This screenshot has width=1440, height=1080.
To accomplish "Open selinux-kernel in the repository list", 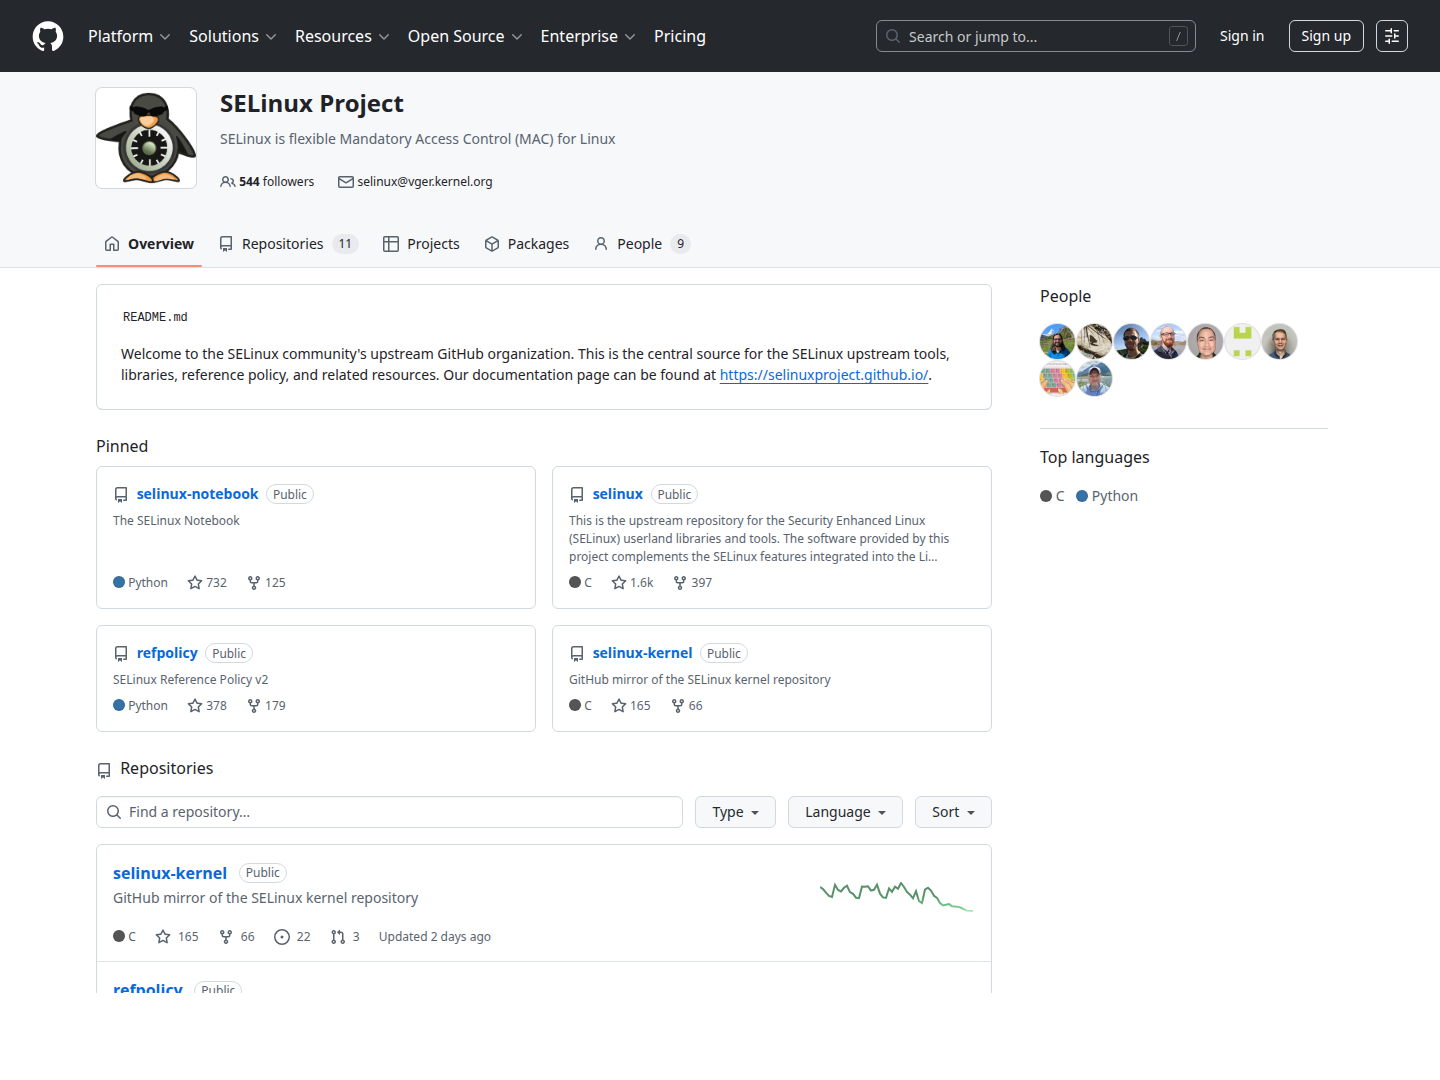I will (170, 873).
